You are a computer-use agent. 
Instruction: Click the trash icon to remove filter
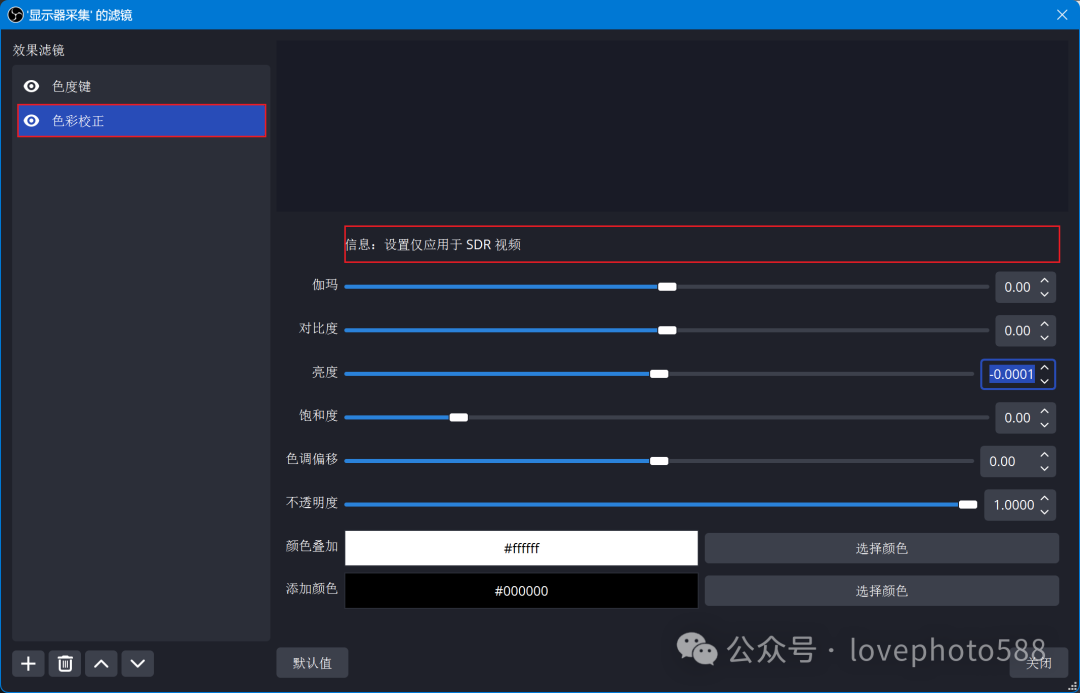click(x=65, y=663)
